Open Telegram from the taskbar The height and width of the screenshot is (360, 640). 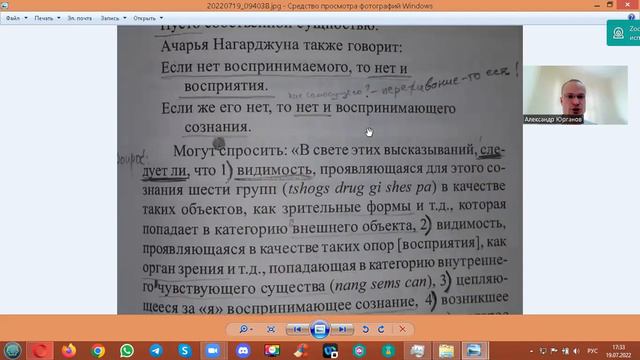[156, 351]
